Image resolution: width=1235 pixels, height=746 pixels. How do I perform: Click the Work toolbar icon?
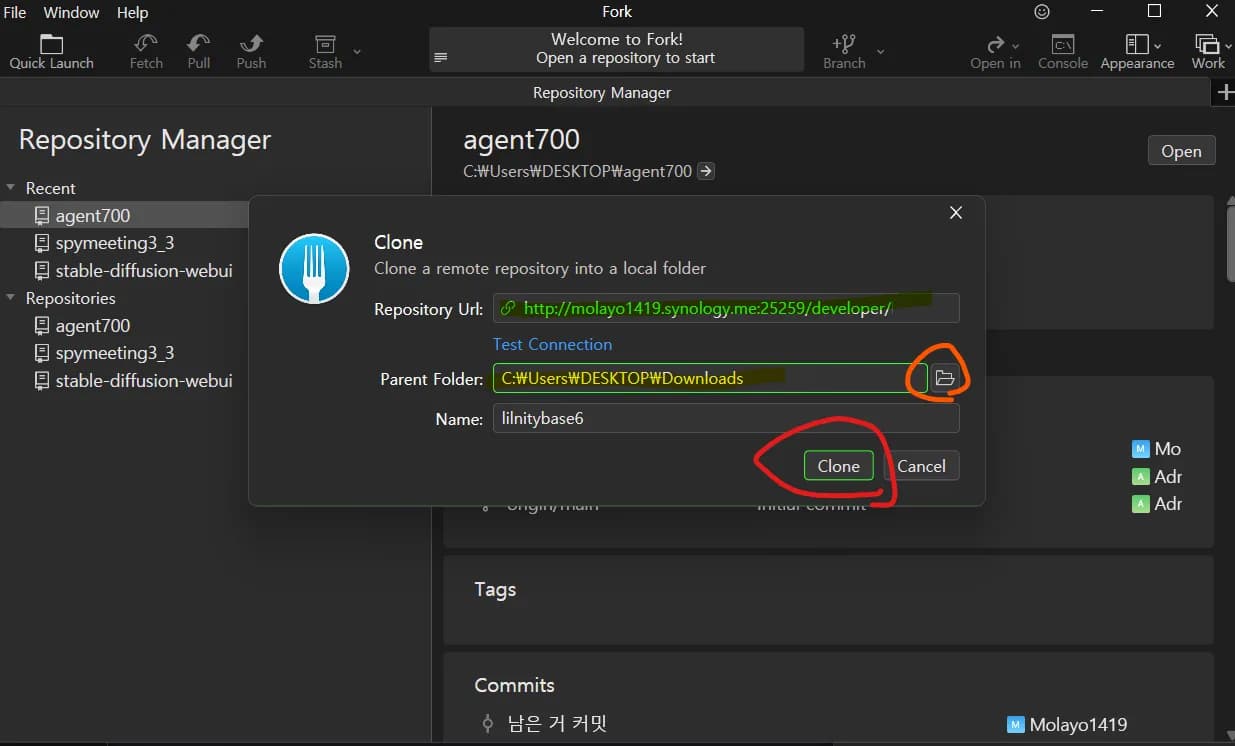[1208, 52]
